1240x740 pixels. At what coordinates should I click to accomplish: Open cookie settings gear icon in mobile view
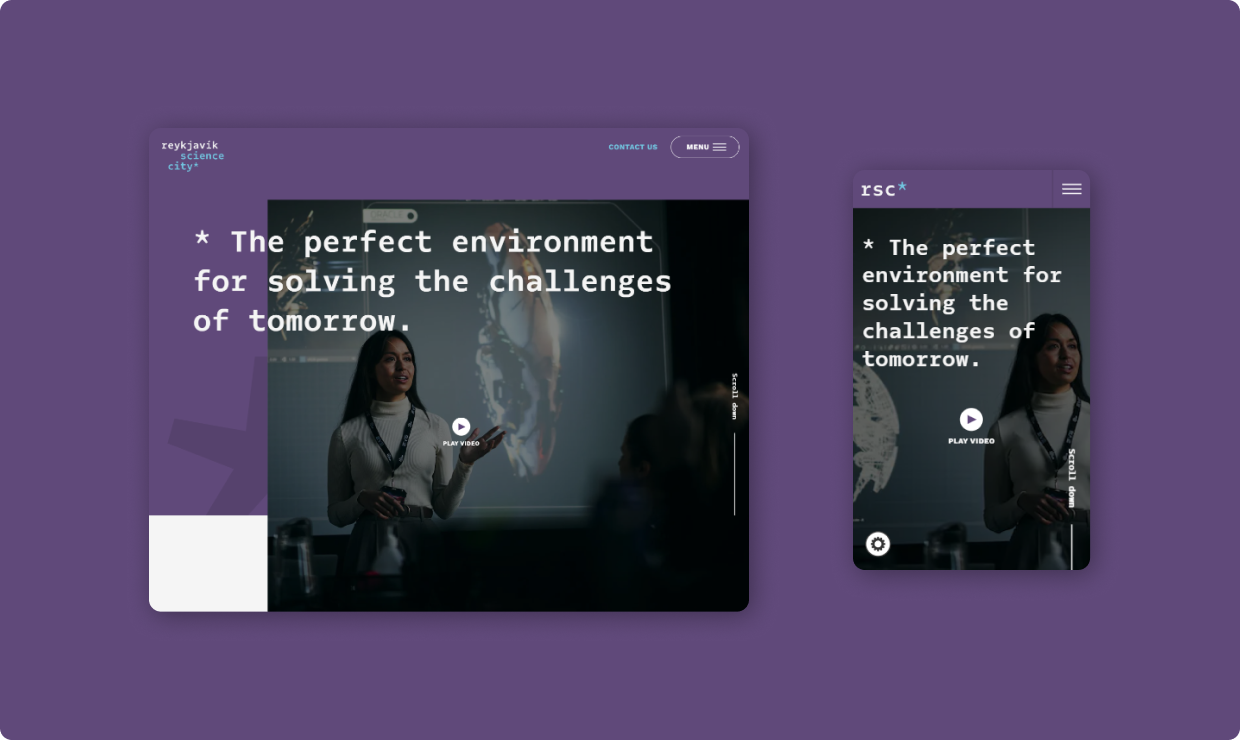point(878,544)
